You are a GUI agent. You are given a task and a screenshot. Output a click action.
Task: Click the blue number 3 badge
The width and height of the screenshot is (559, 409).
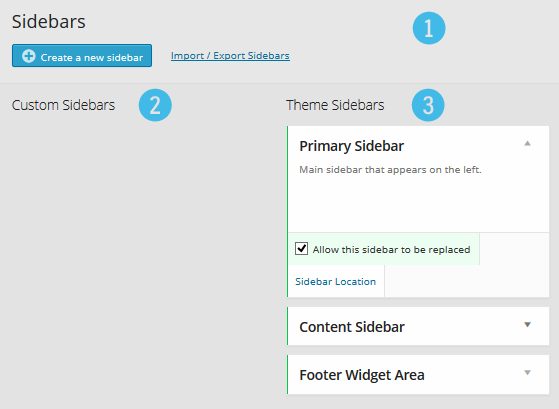[428, 105]
